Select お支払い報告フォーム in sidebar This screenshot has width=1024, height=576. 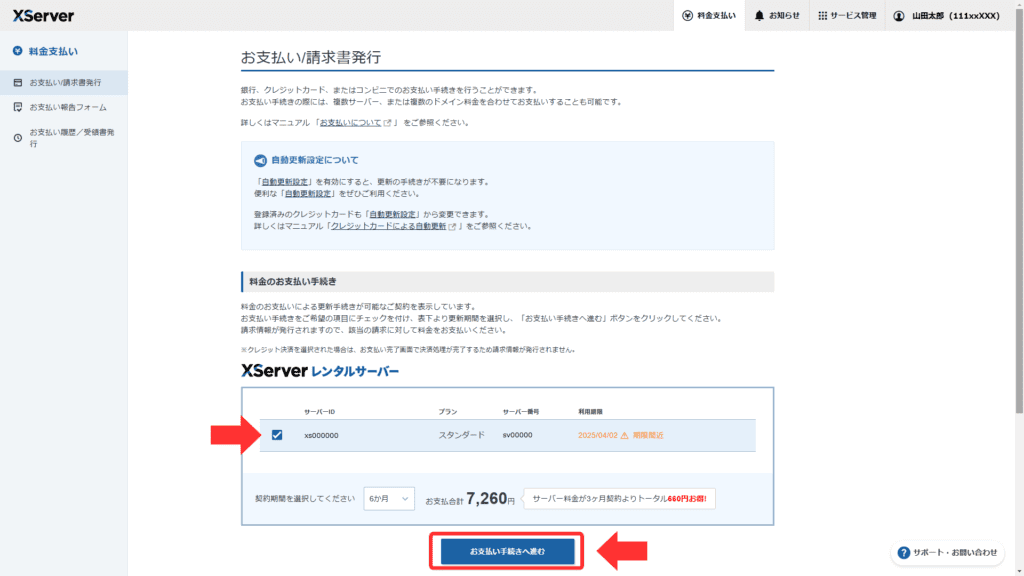(64, 107)
